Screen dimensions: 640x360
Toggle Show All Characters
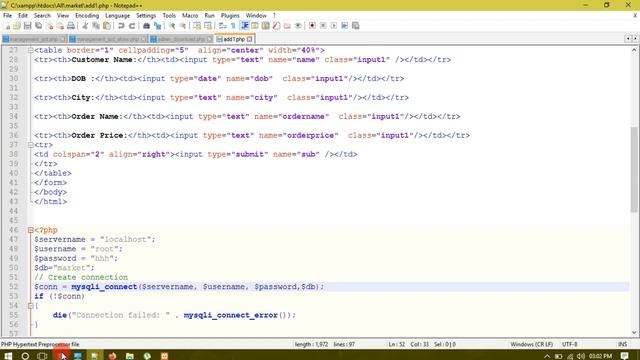(x=233, y=26)
